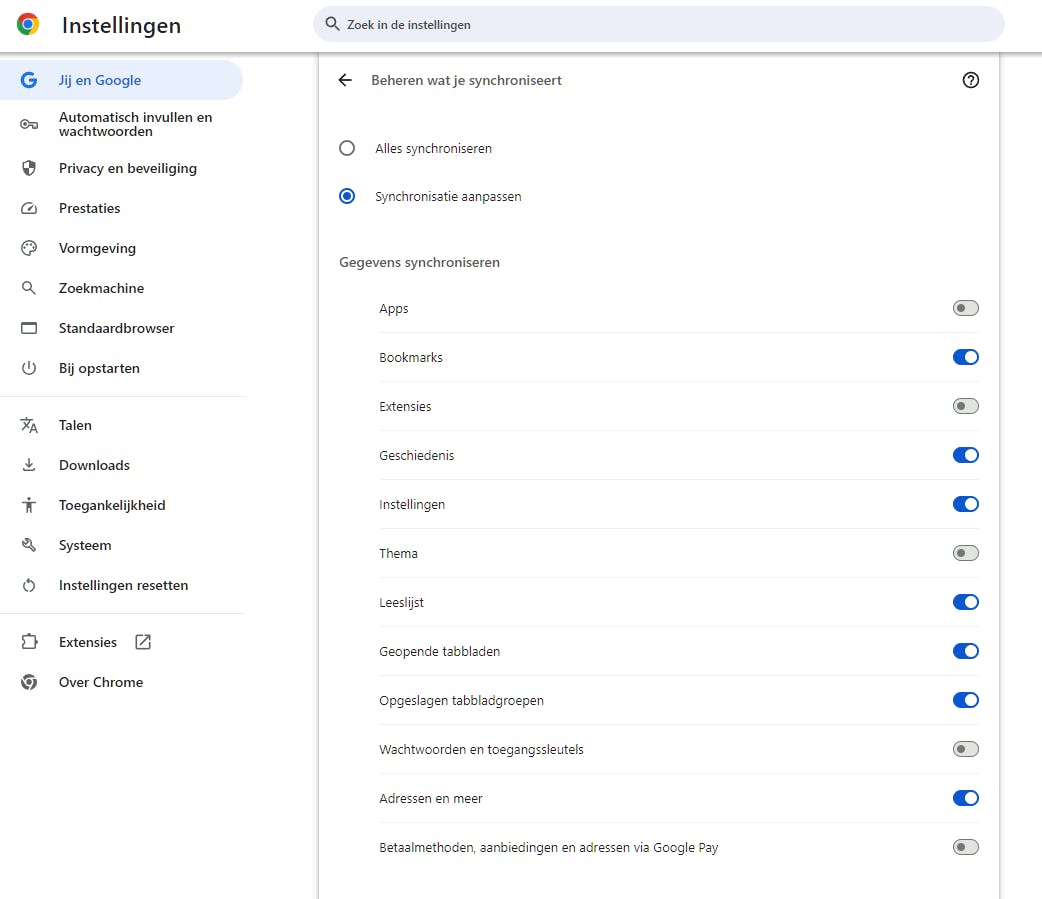
Task: Click the external link icon next to Extensies
Action: (143, 642)
